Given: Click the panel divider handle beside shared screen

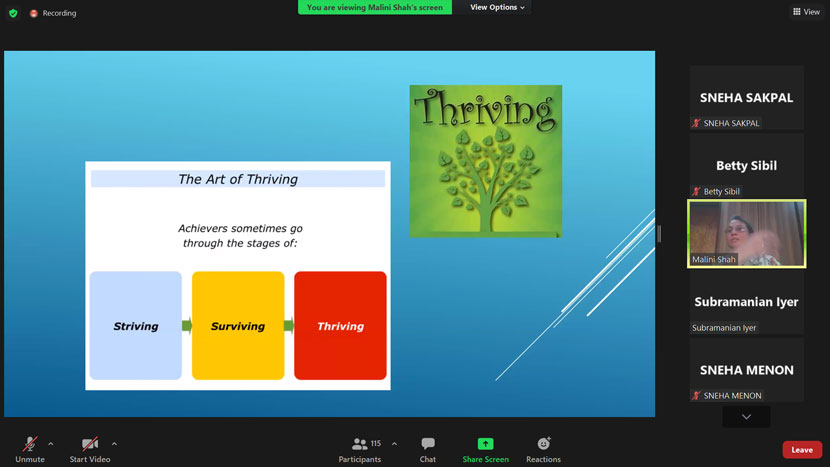Looking at the screenshot, I should pos(659,233).
